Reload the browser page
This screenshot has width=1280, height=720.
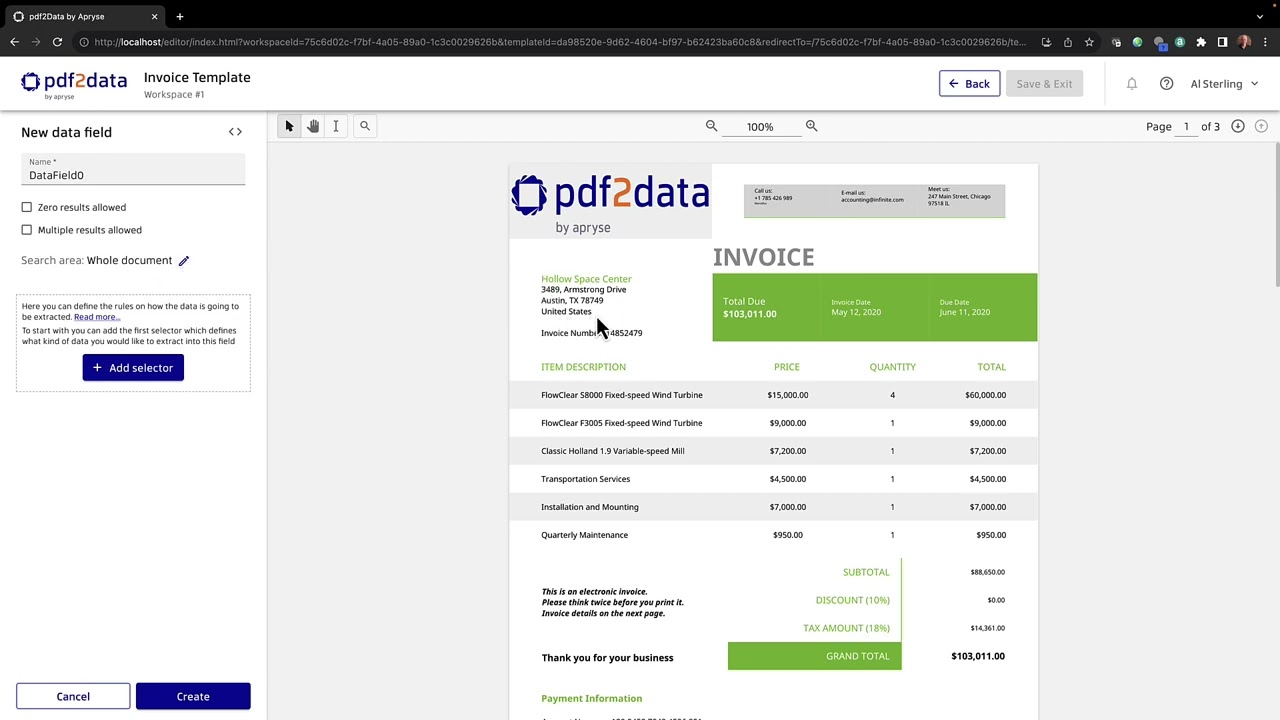57,42
